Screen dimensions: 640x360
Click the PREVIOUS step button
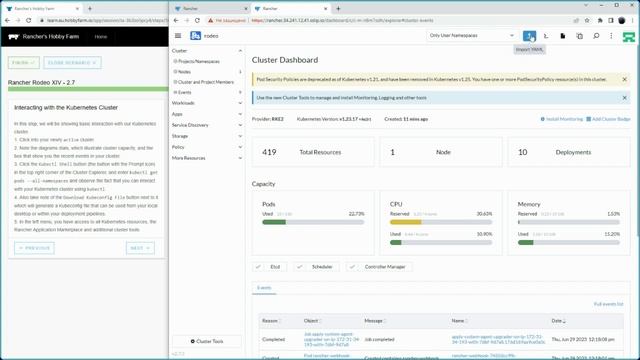(34, 248)
